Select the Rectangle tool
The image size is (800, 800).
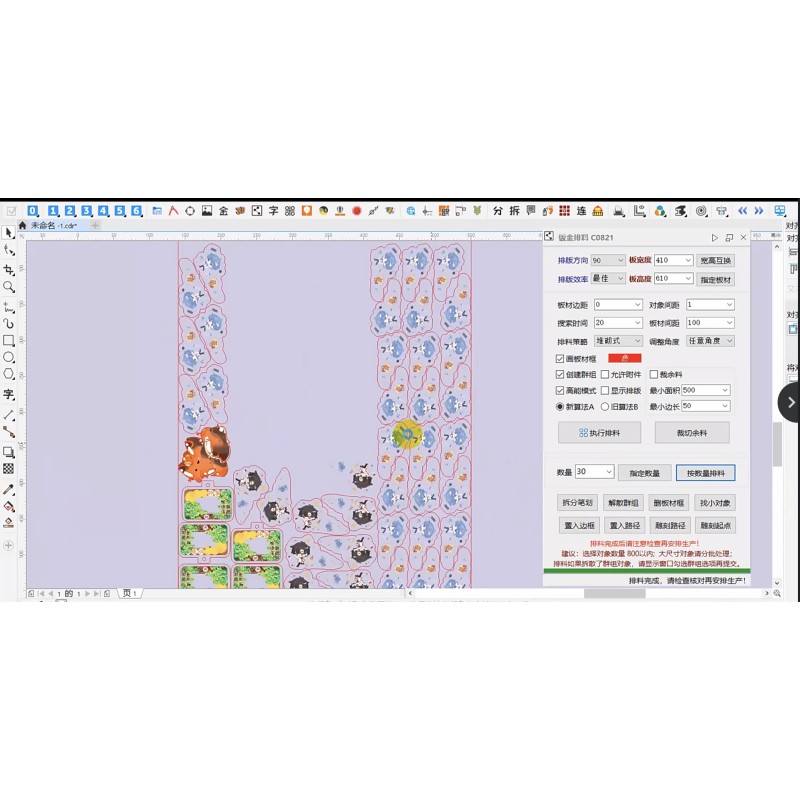coord(9,340)
